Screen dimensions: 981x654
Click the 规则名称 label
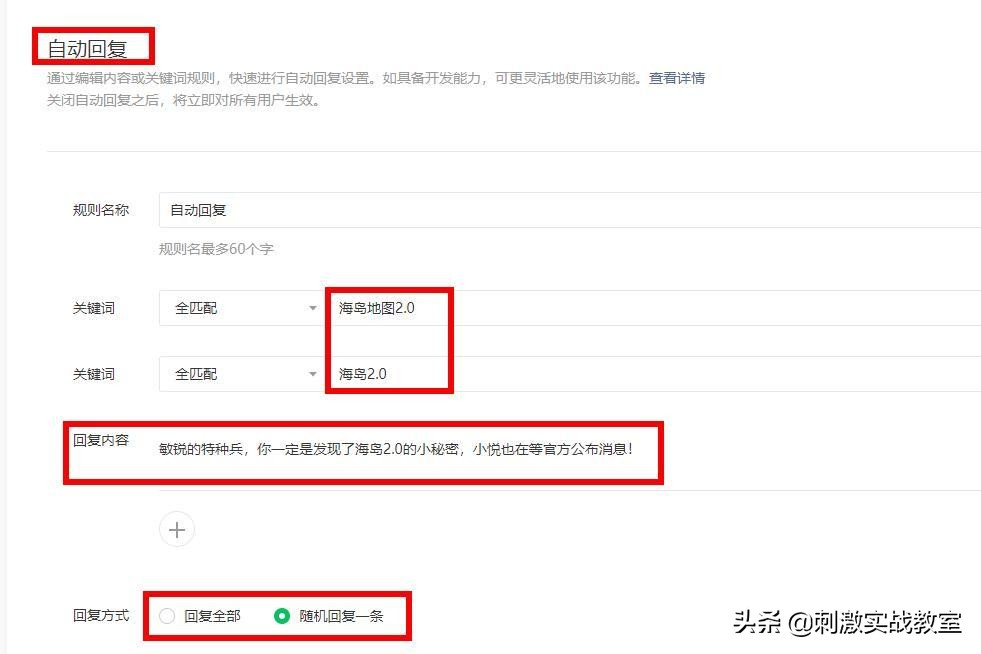101,210
